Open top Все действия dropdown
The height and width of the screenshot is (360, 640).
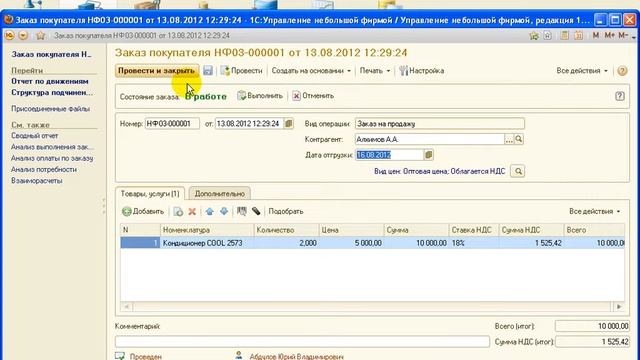pos(582,71)
